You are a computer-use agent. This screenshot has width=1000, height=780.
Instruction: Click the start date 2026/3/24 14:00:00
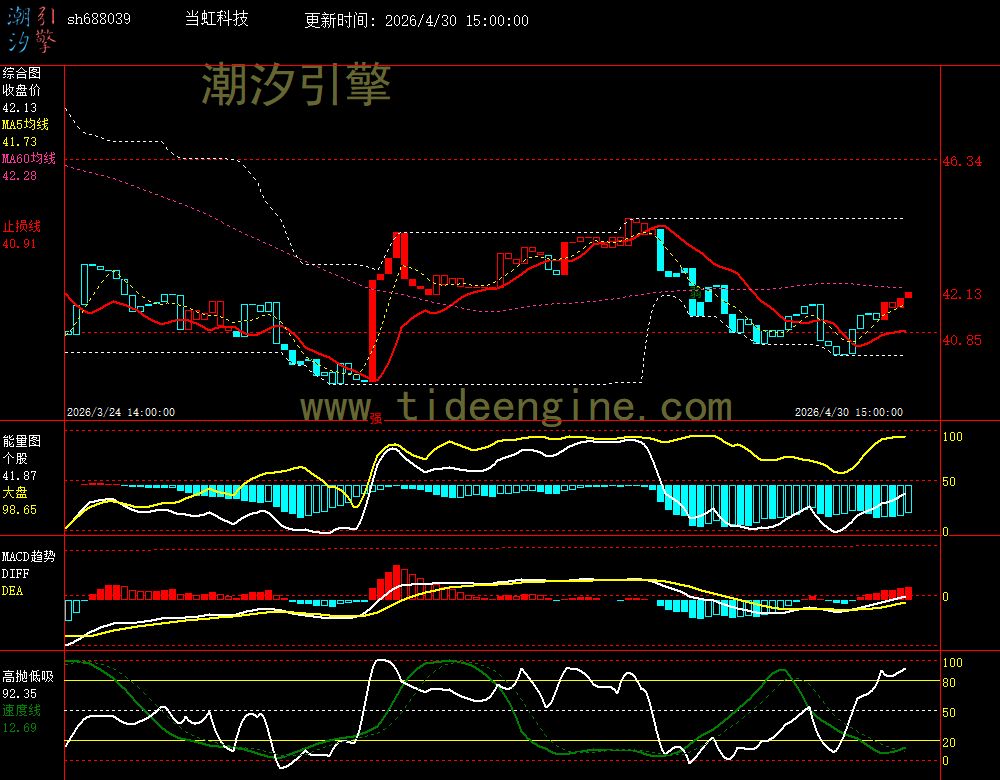click(121, 412)
